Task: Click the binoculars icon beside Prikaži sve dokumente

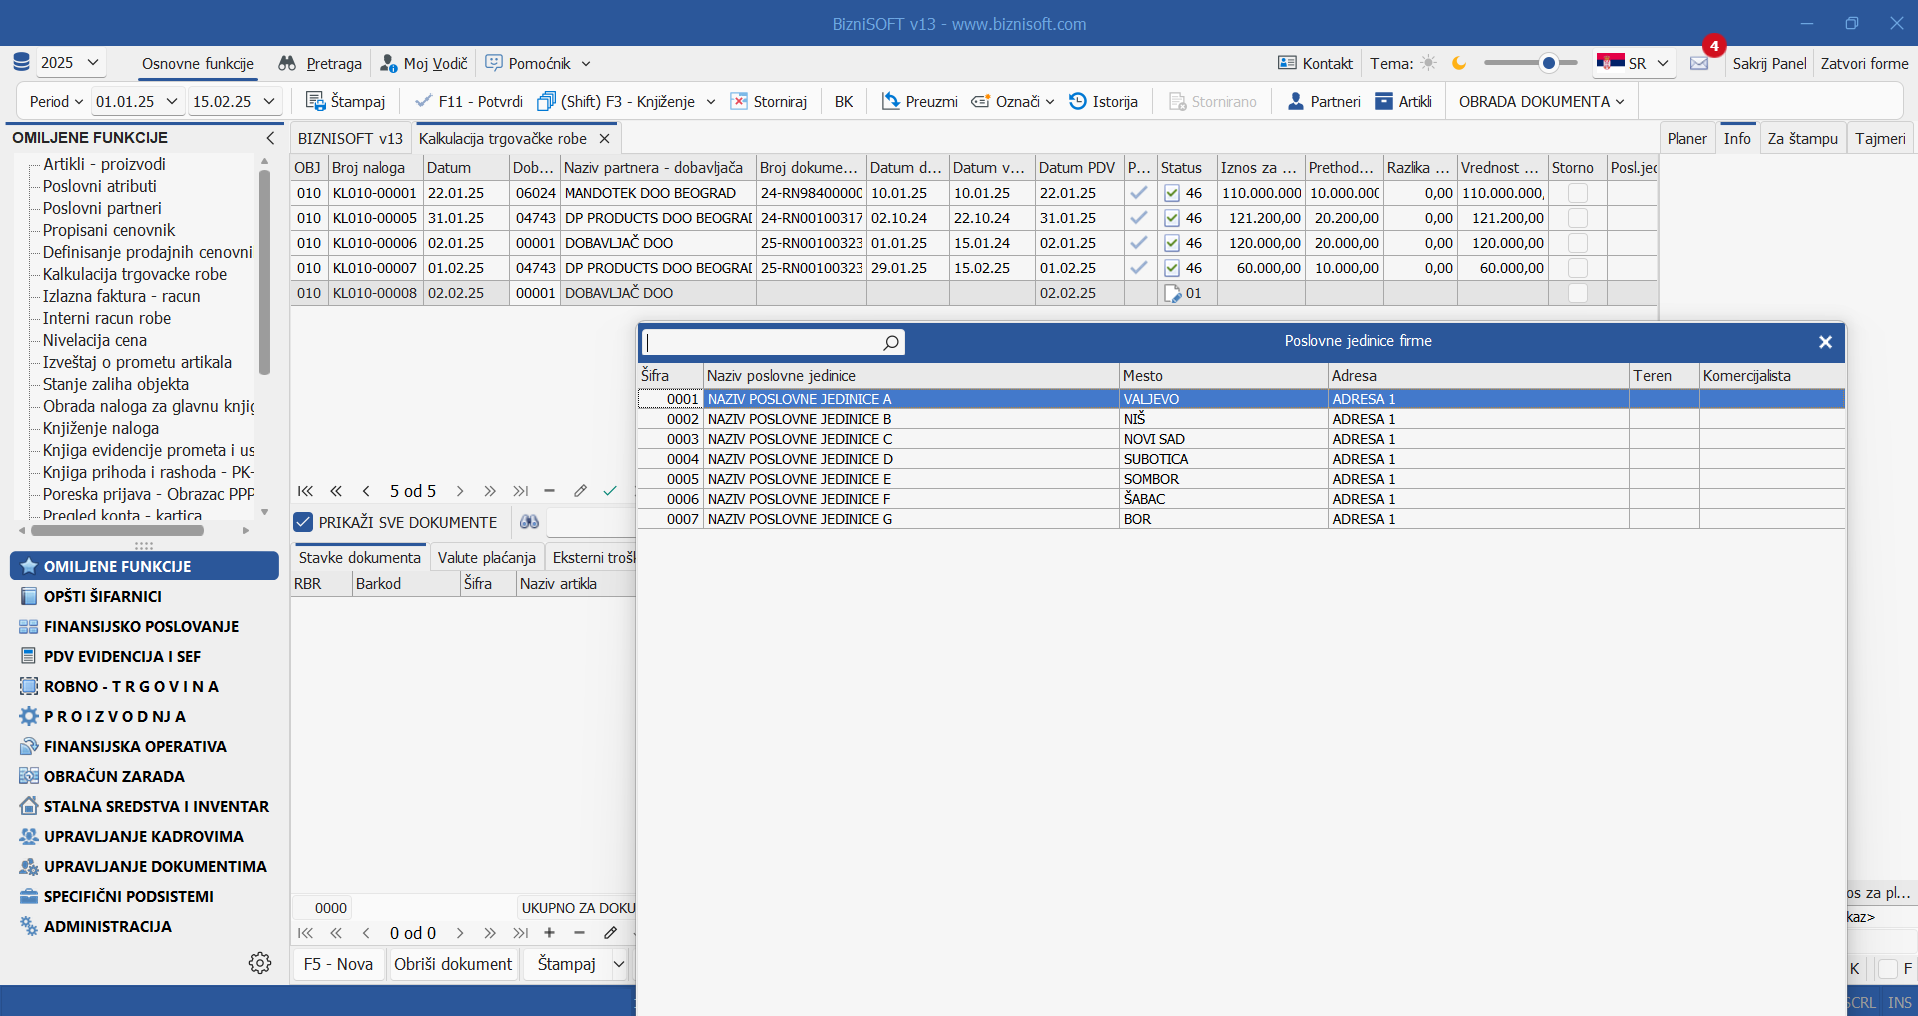Action: pyautogui.click(x=529, y=522)
